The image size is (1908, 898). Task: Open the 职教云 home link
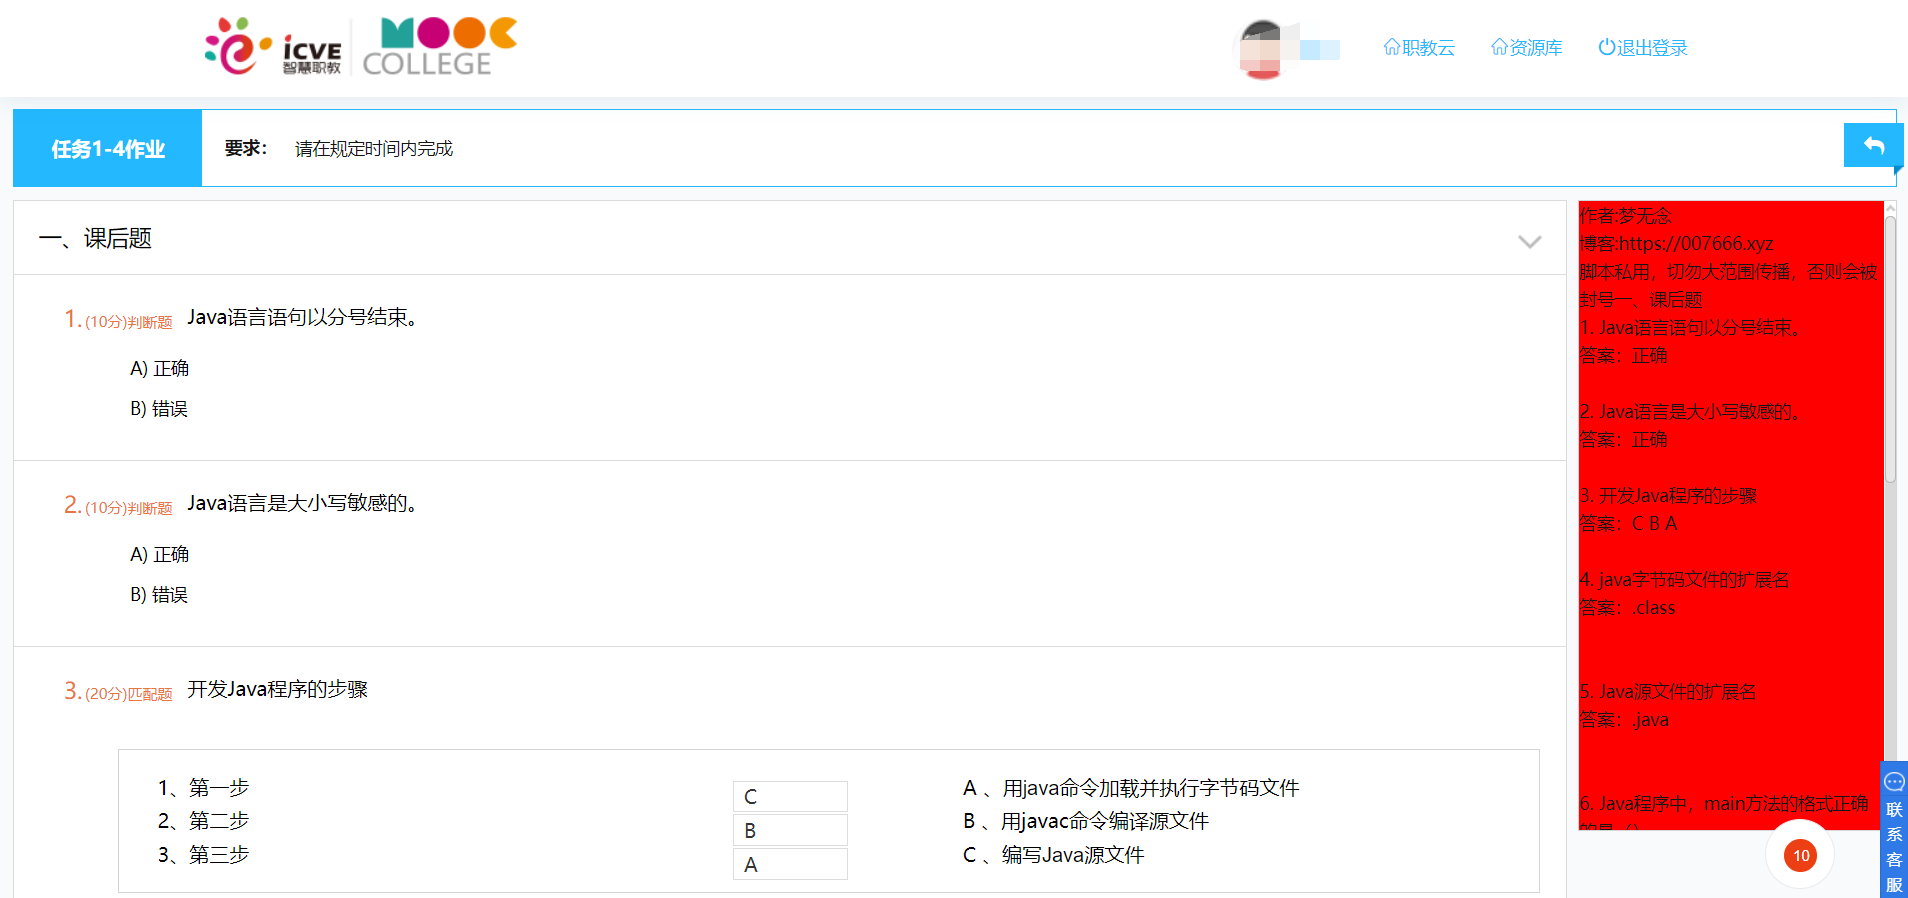tap(1419, 48)
